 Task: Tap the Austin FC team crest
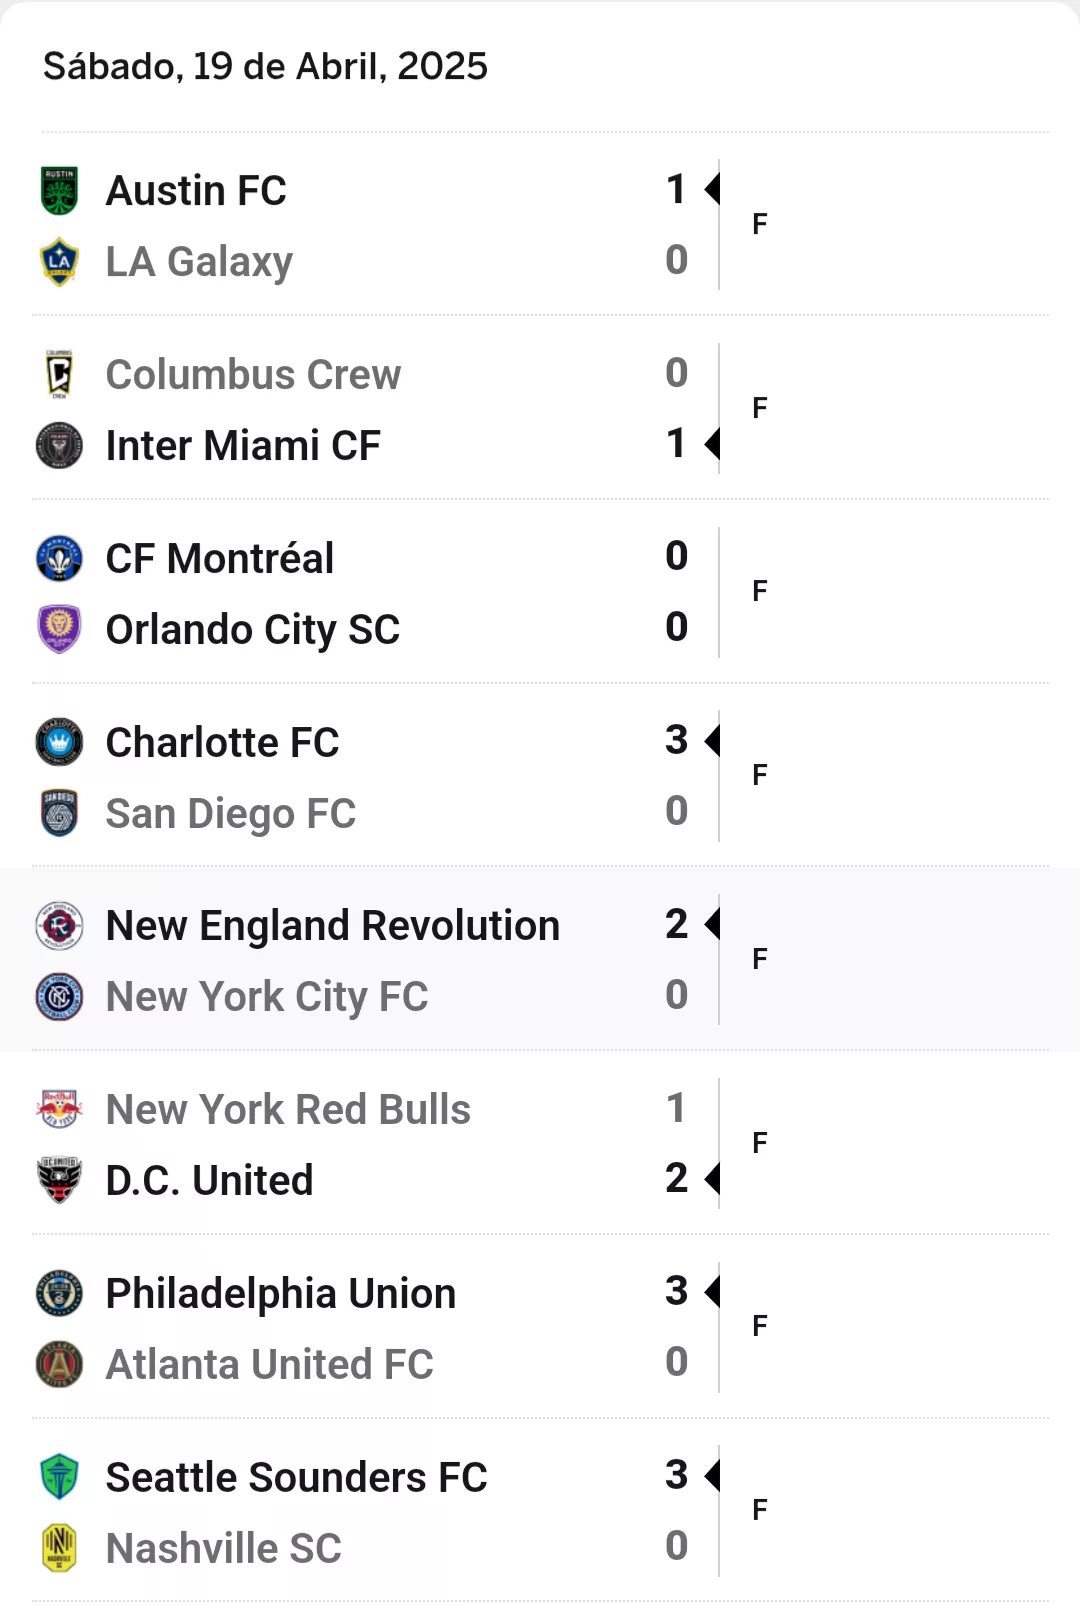(x=59, y=191)
